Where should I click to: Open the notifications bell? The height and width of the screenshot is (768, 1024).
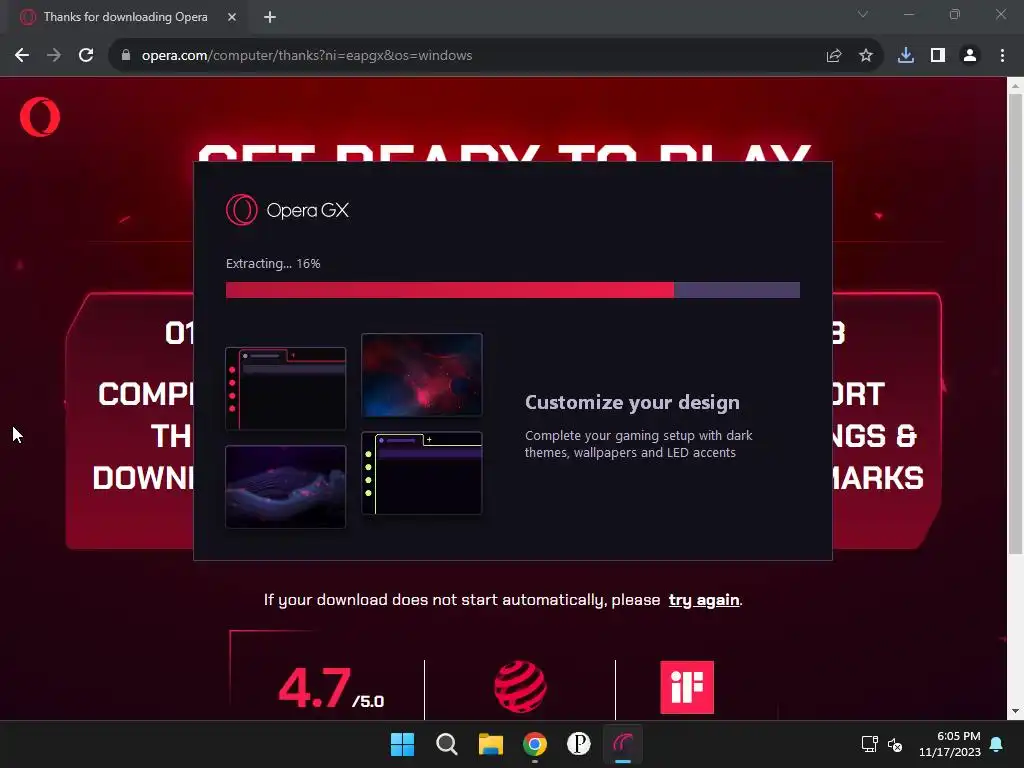click(x=996, y=744)
